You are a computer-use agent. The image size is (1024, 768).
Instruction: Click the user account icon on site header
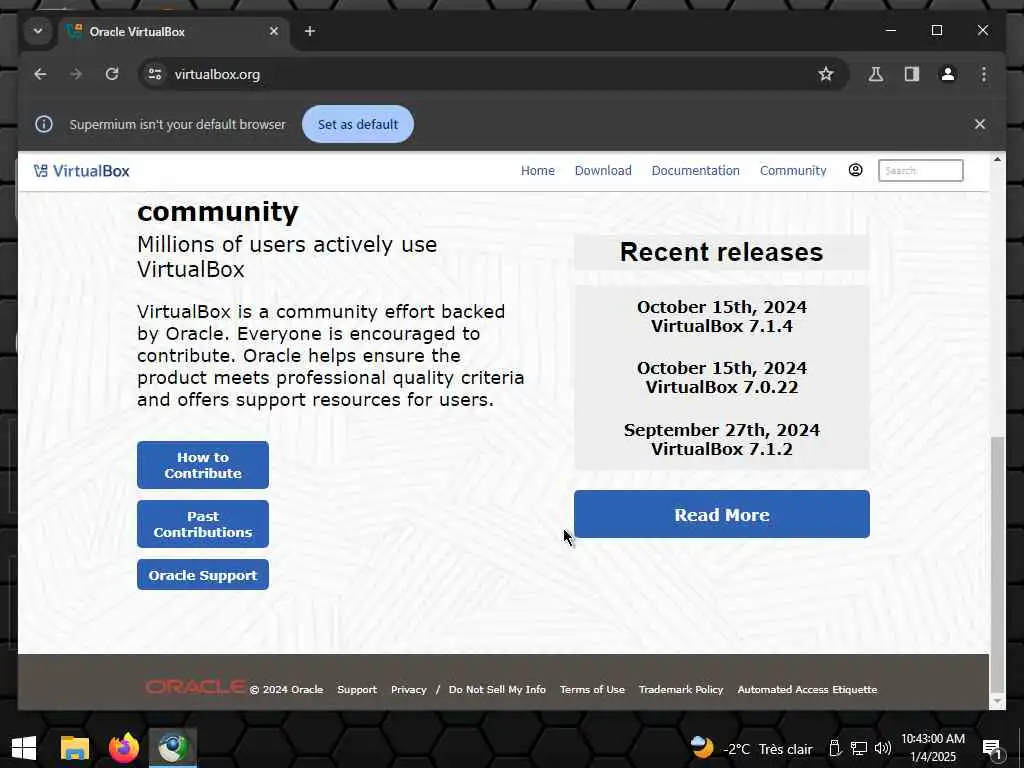[x=856, y=170]
